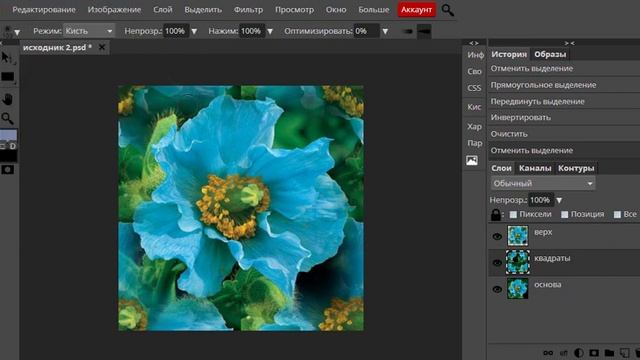
Task: Open the Обычный blend mode dropdown
Action: 543,183
